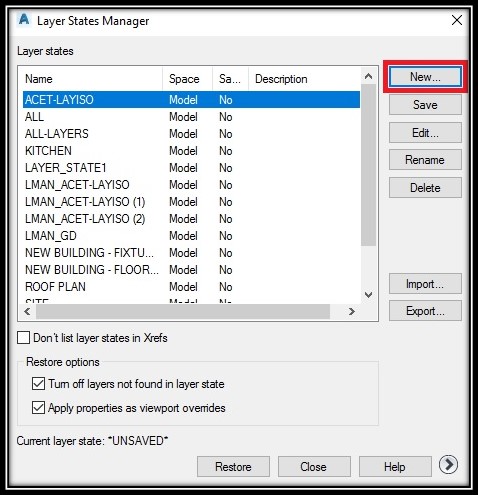Close the Layer States Manager dialog with X
Viewport: 478px width, 495px height.
point(457,20)
